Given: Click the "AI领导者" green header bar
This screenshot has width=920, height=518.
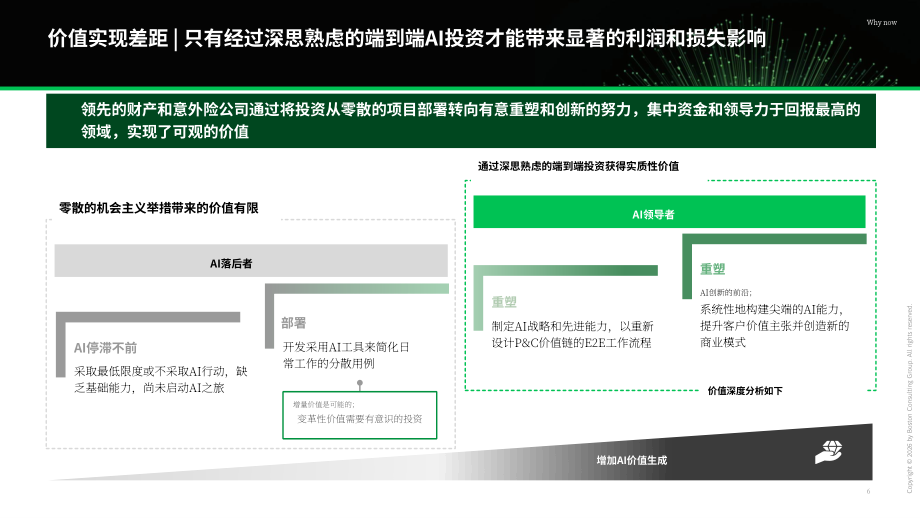Looking at the screenshot, I should pos(669,212).
